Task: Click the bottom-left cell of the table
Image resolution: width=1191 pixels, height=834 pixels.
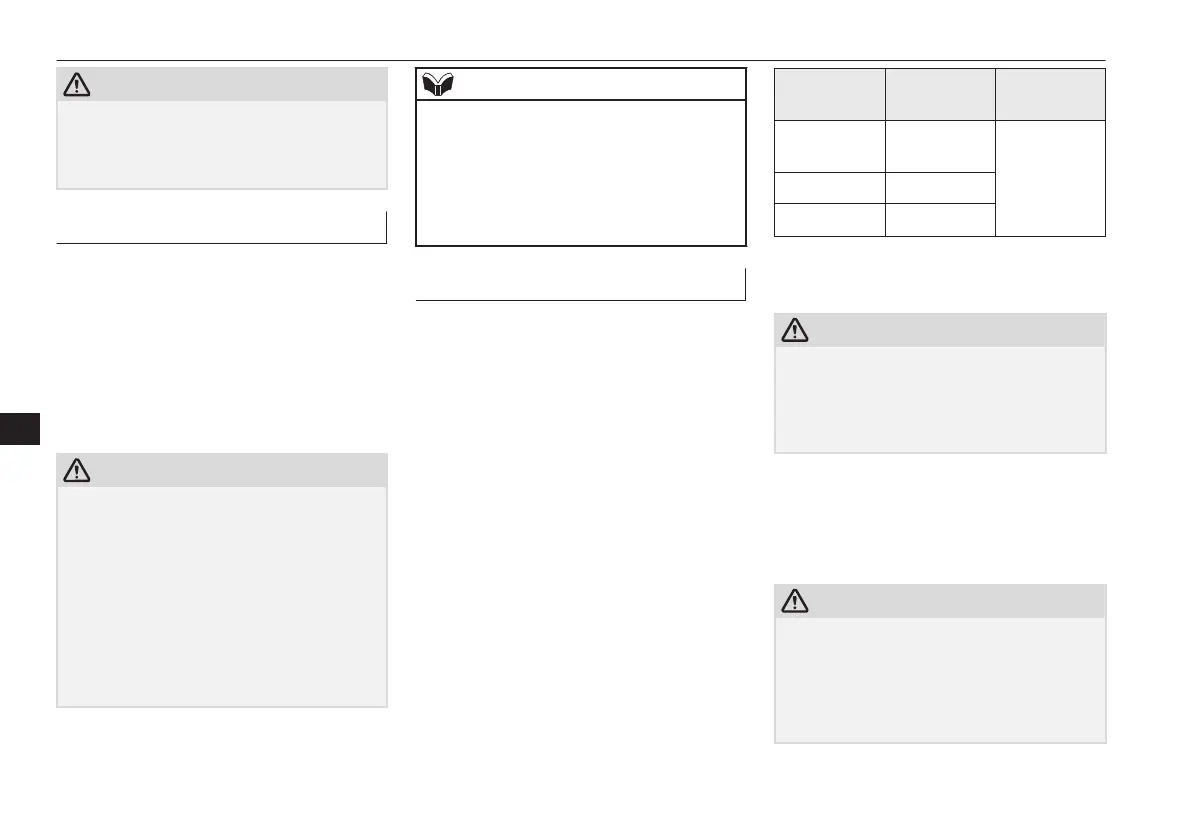Action: point(830,219)
